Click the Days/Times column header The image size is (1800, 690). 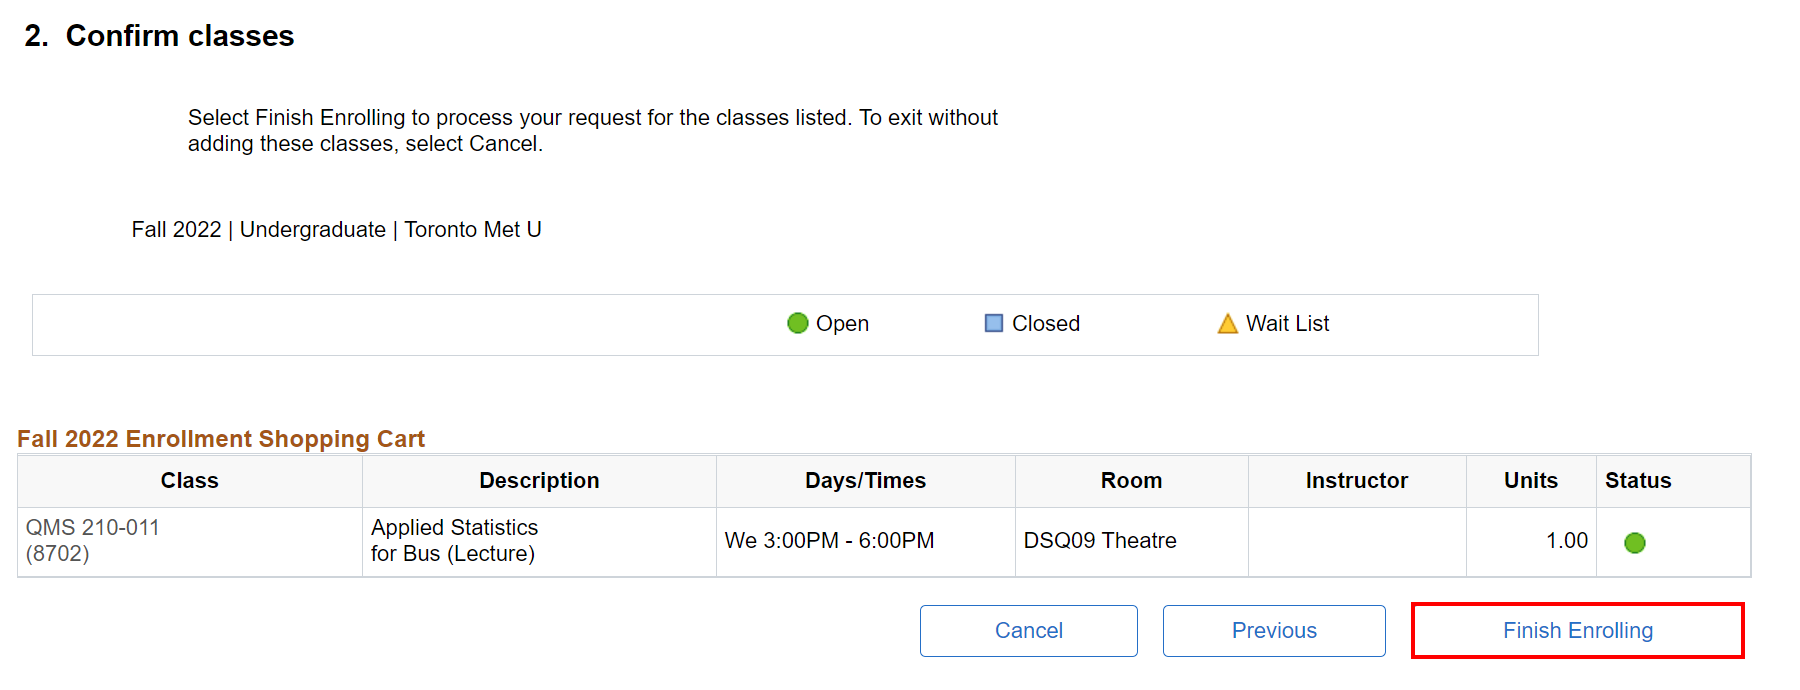pyautogui.click(x=865, y=481)
